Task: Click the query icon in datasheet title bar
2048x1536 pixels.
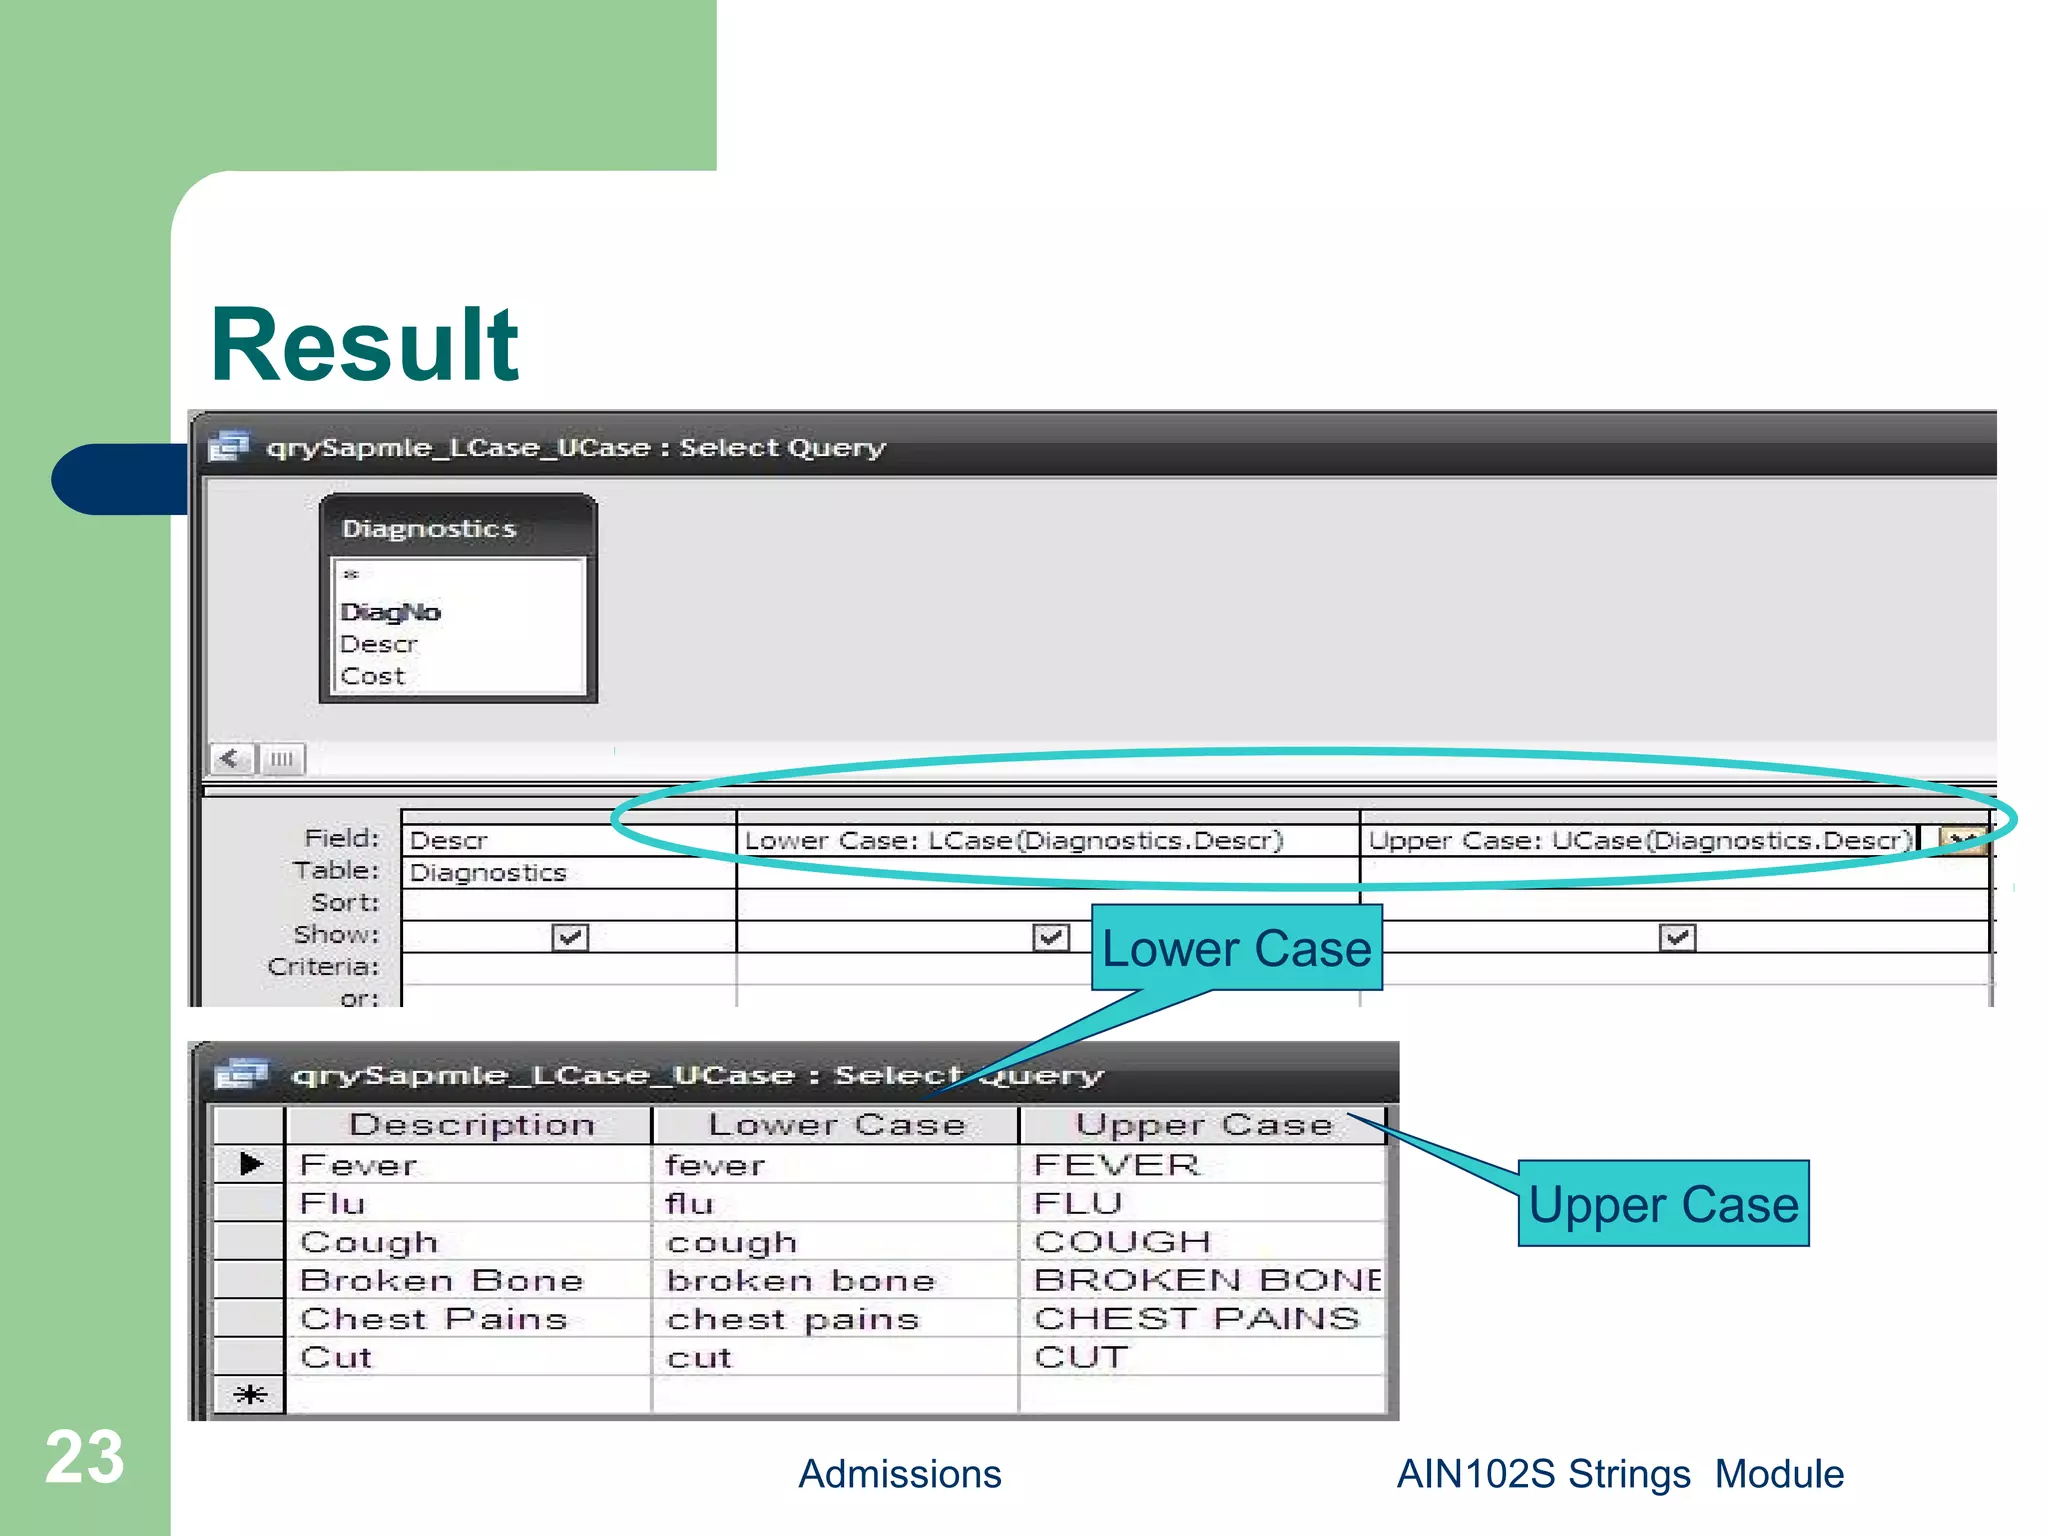Action: (x=241, y=1074)
